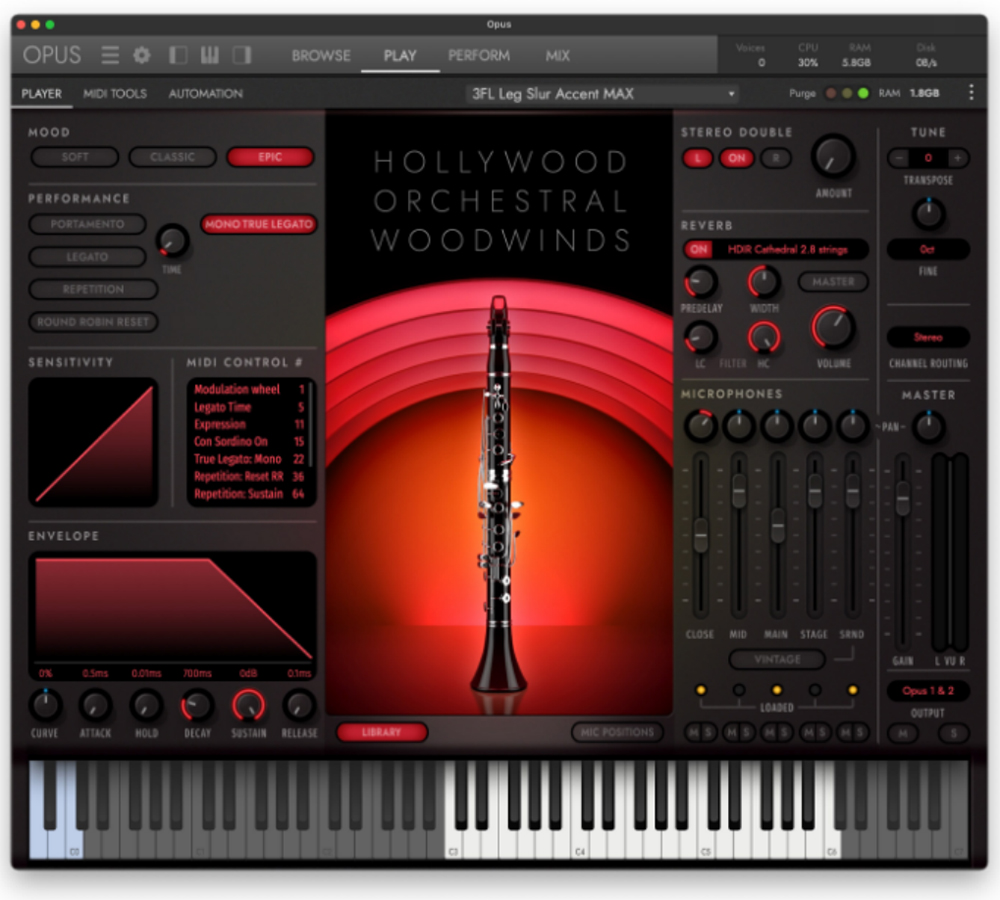Click the Fine tune knob
The image size is (1000, 900).
point(928,214)
